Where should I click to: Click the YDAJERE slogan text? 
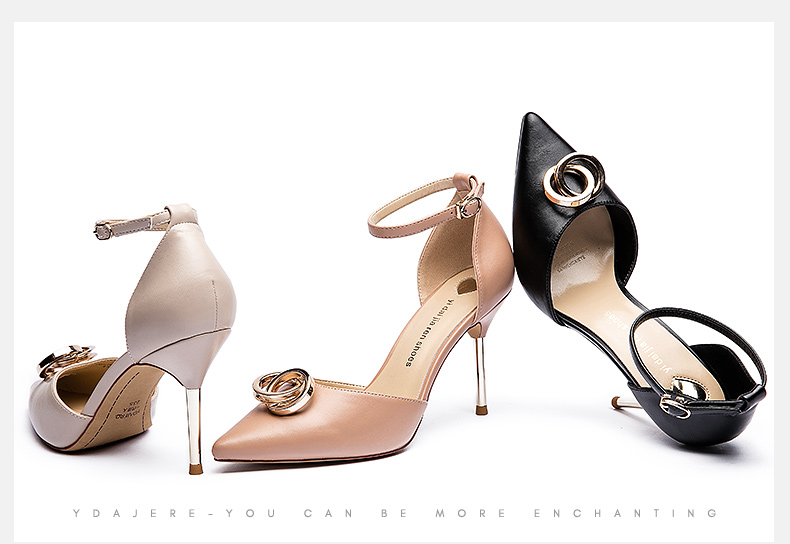coord(395,513)
